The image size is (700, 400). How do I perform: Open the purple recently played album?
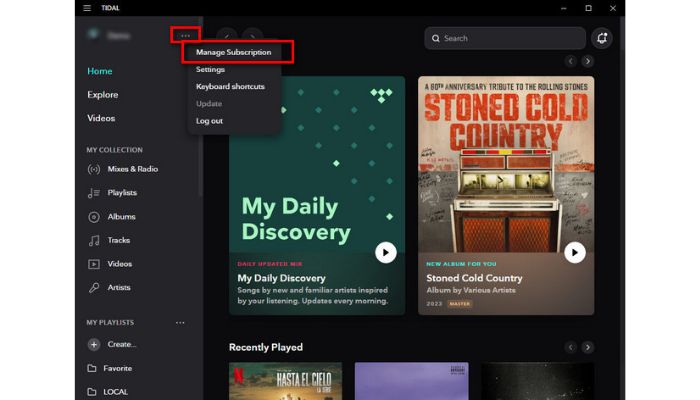tap(412, 381)
